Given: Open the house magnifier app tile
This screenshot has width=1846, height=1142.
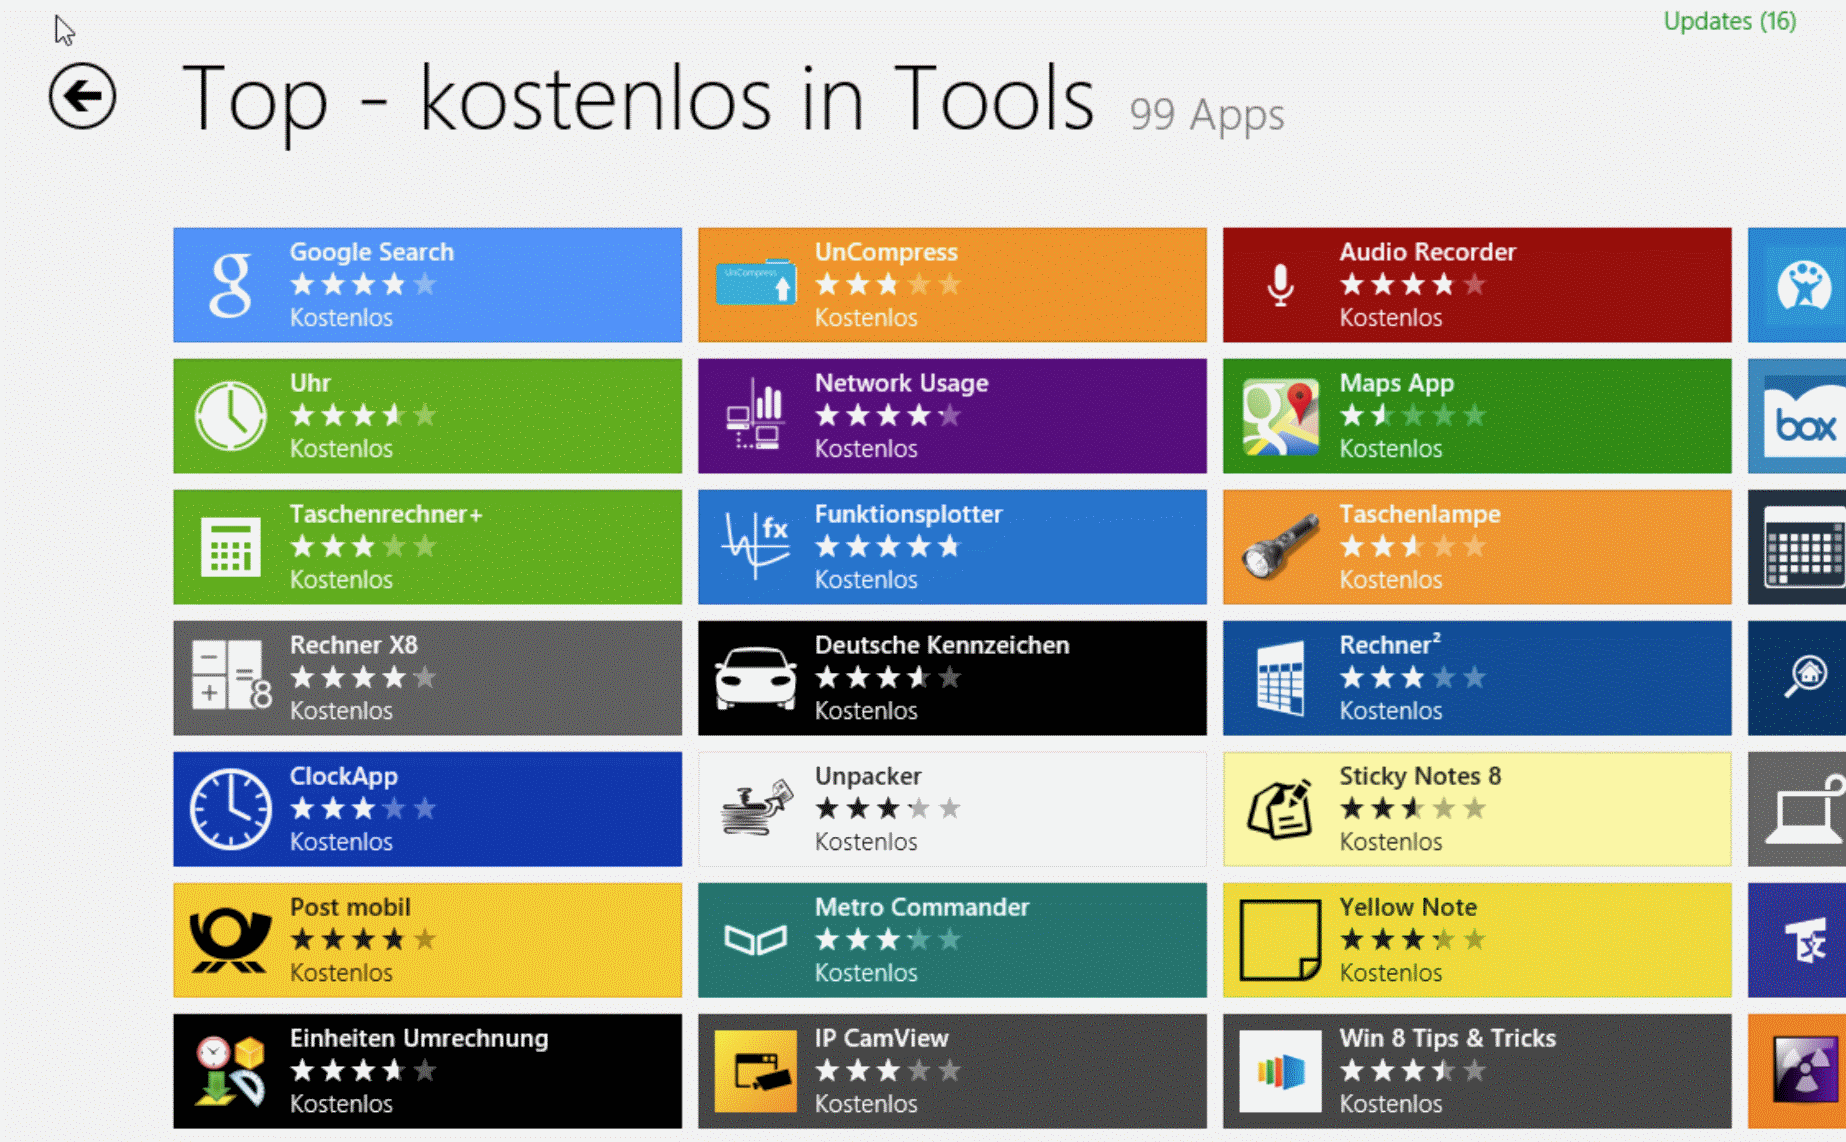Looking at the screenshot, I should 1797,678.
